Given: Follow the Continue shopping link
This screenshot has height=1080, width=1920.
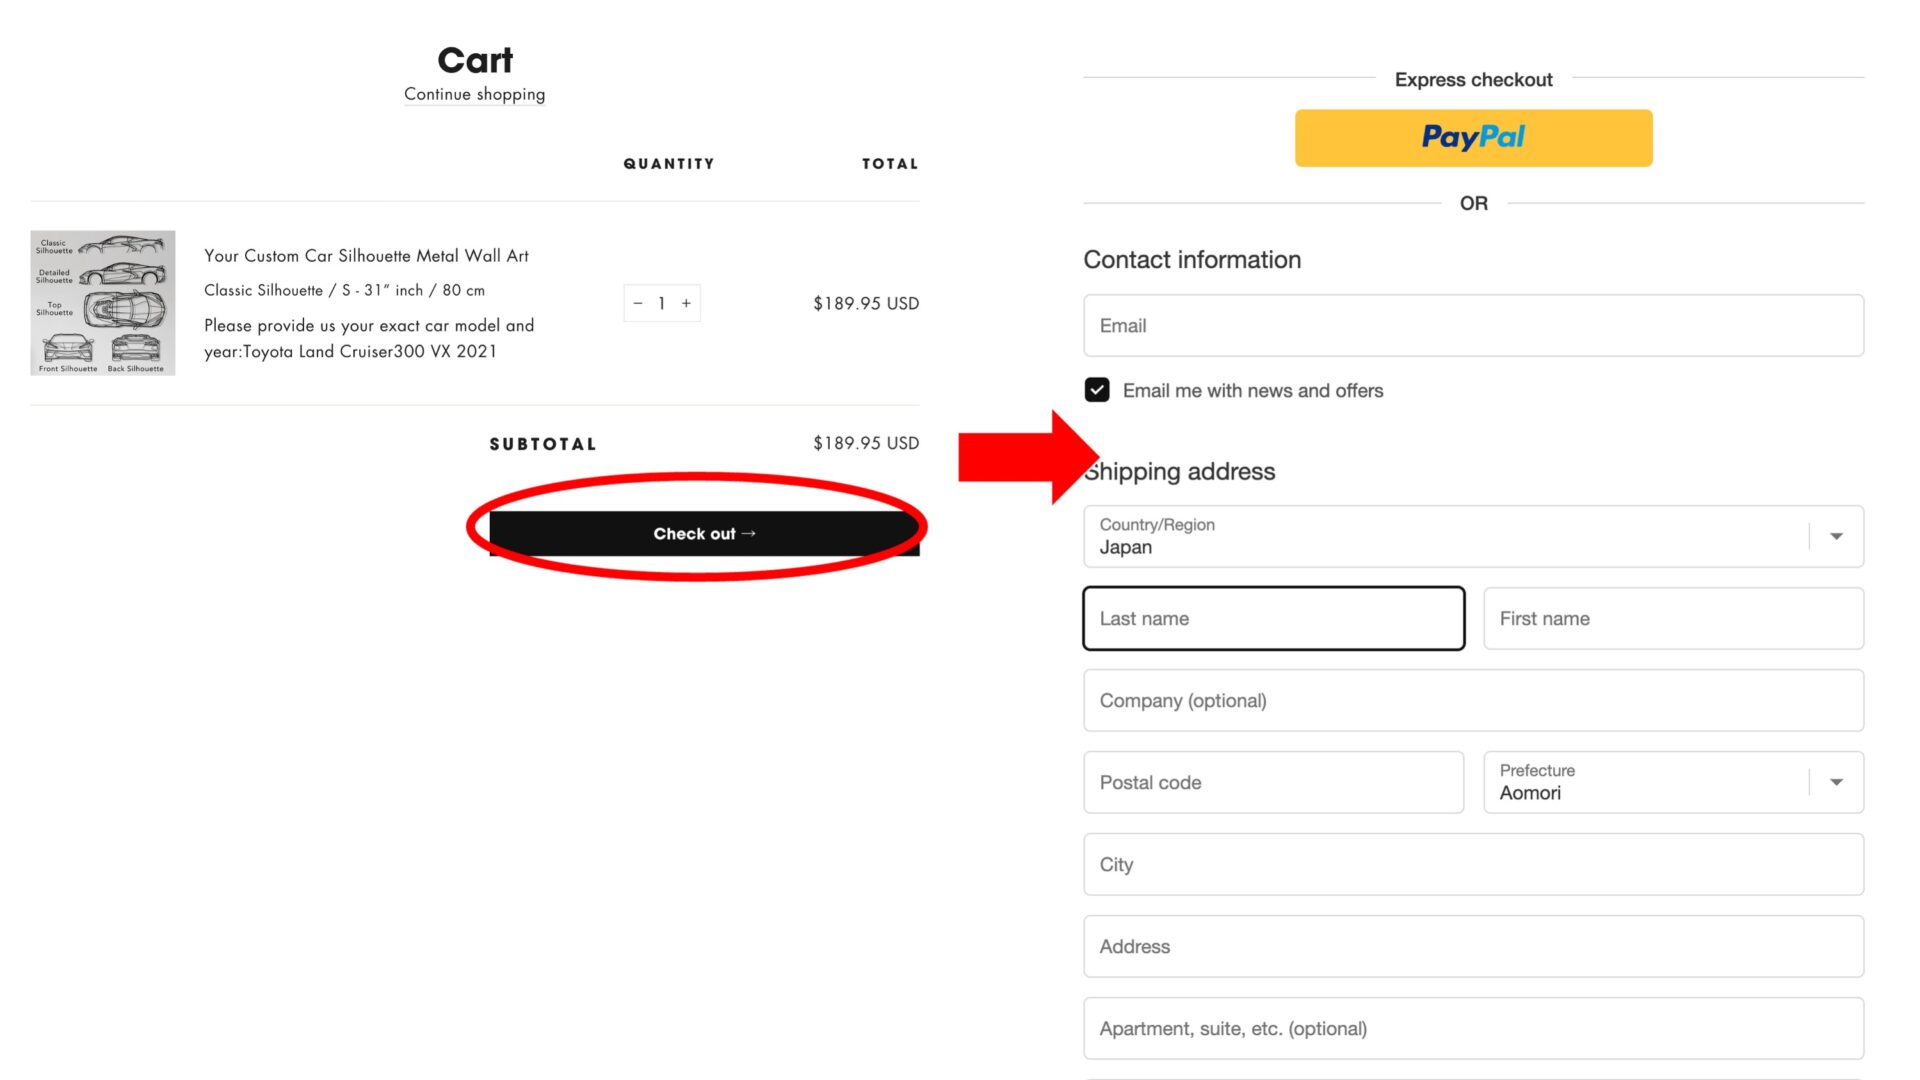Looking at the screenshot, I should tap(474, 94).
